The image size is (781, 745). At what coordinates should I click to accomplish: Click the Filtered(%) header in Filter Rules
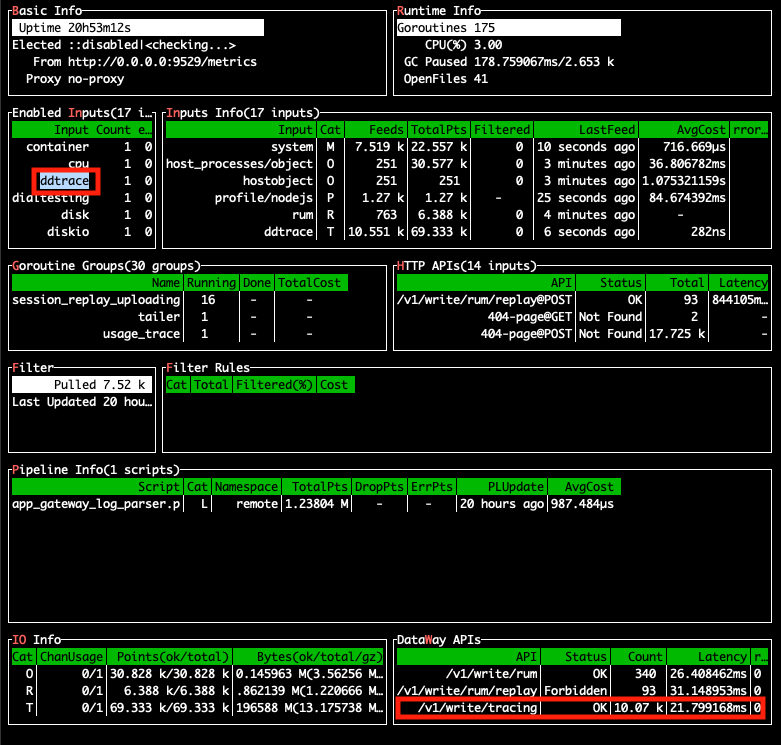274,385
